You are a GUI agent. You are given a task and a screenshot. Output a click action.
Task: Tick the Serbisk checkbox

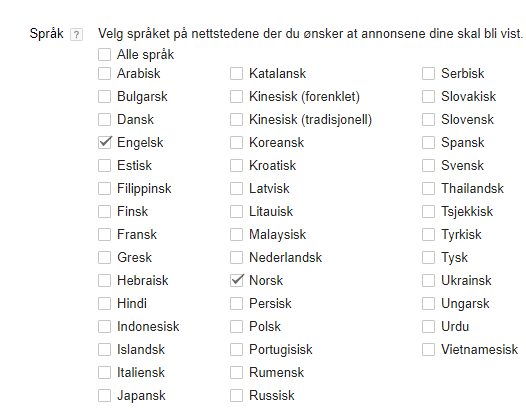point(428,73)
